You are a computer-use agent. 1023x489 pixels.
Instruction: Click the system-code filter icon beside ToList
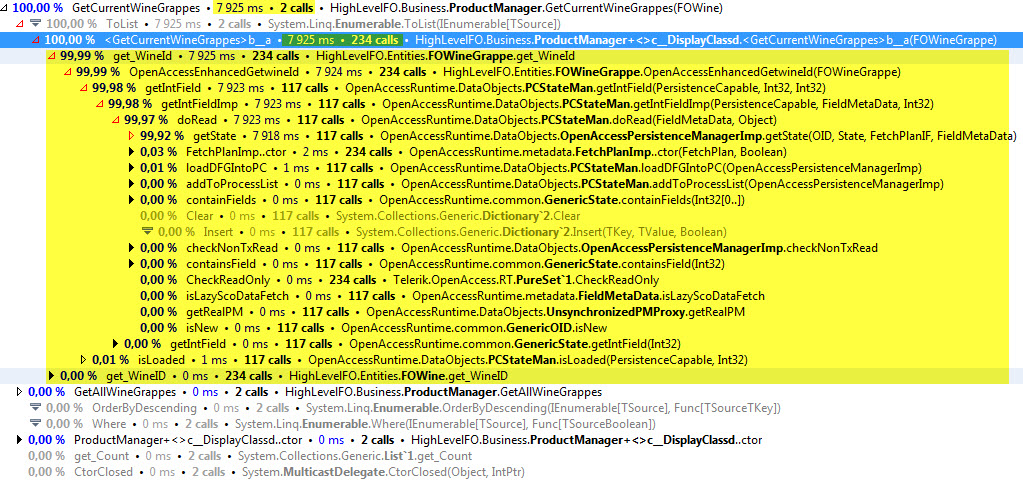click(x=35, y=24)
